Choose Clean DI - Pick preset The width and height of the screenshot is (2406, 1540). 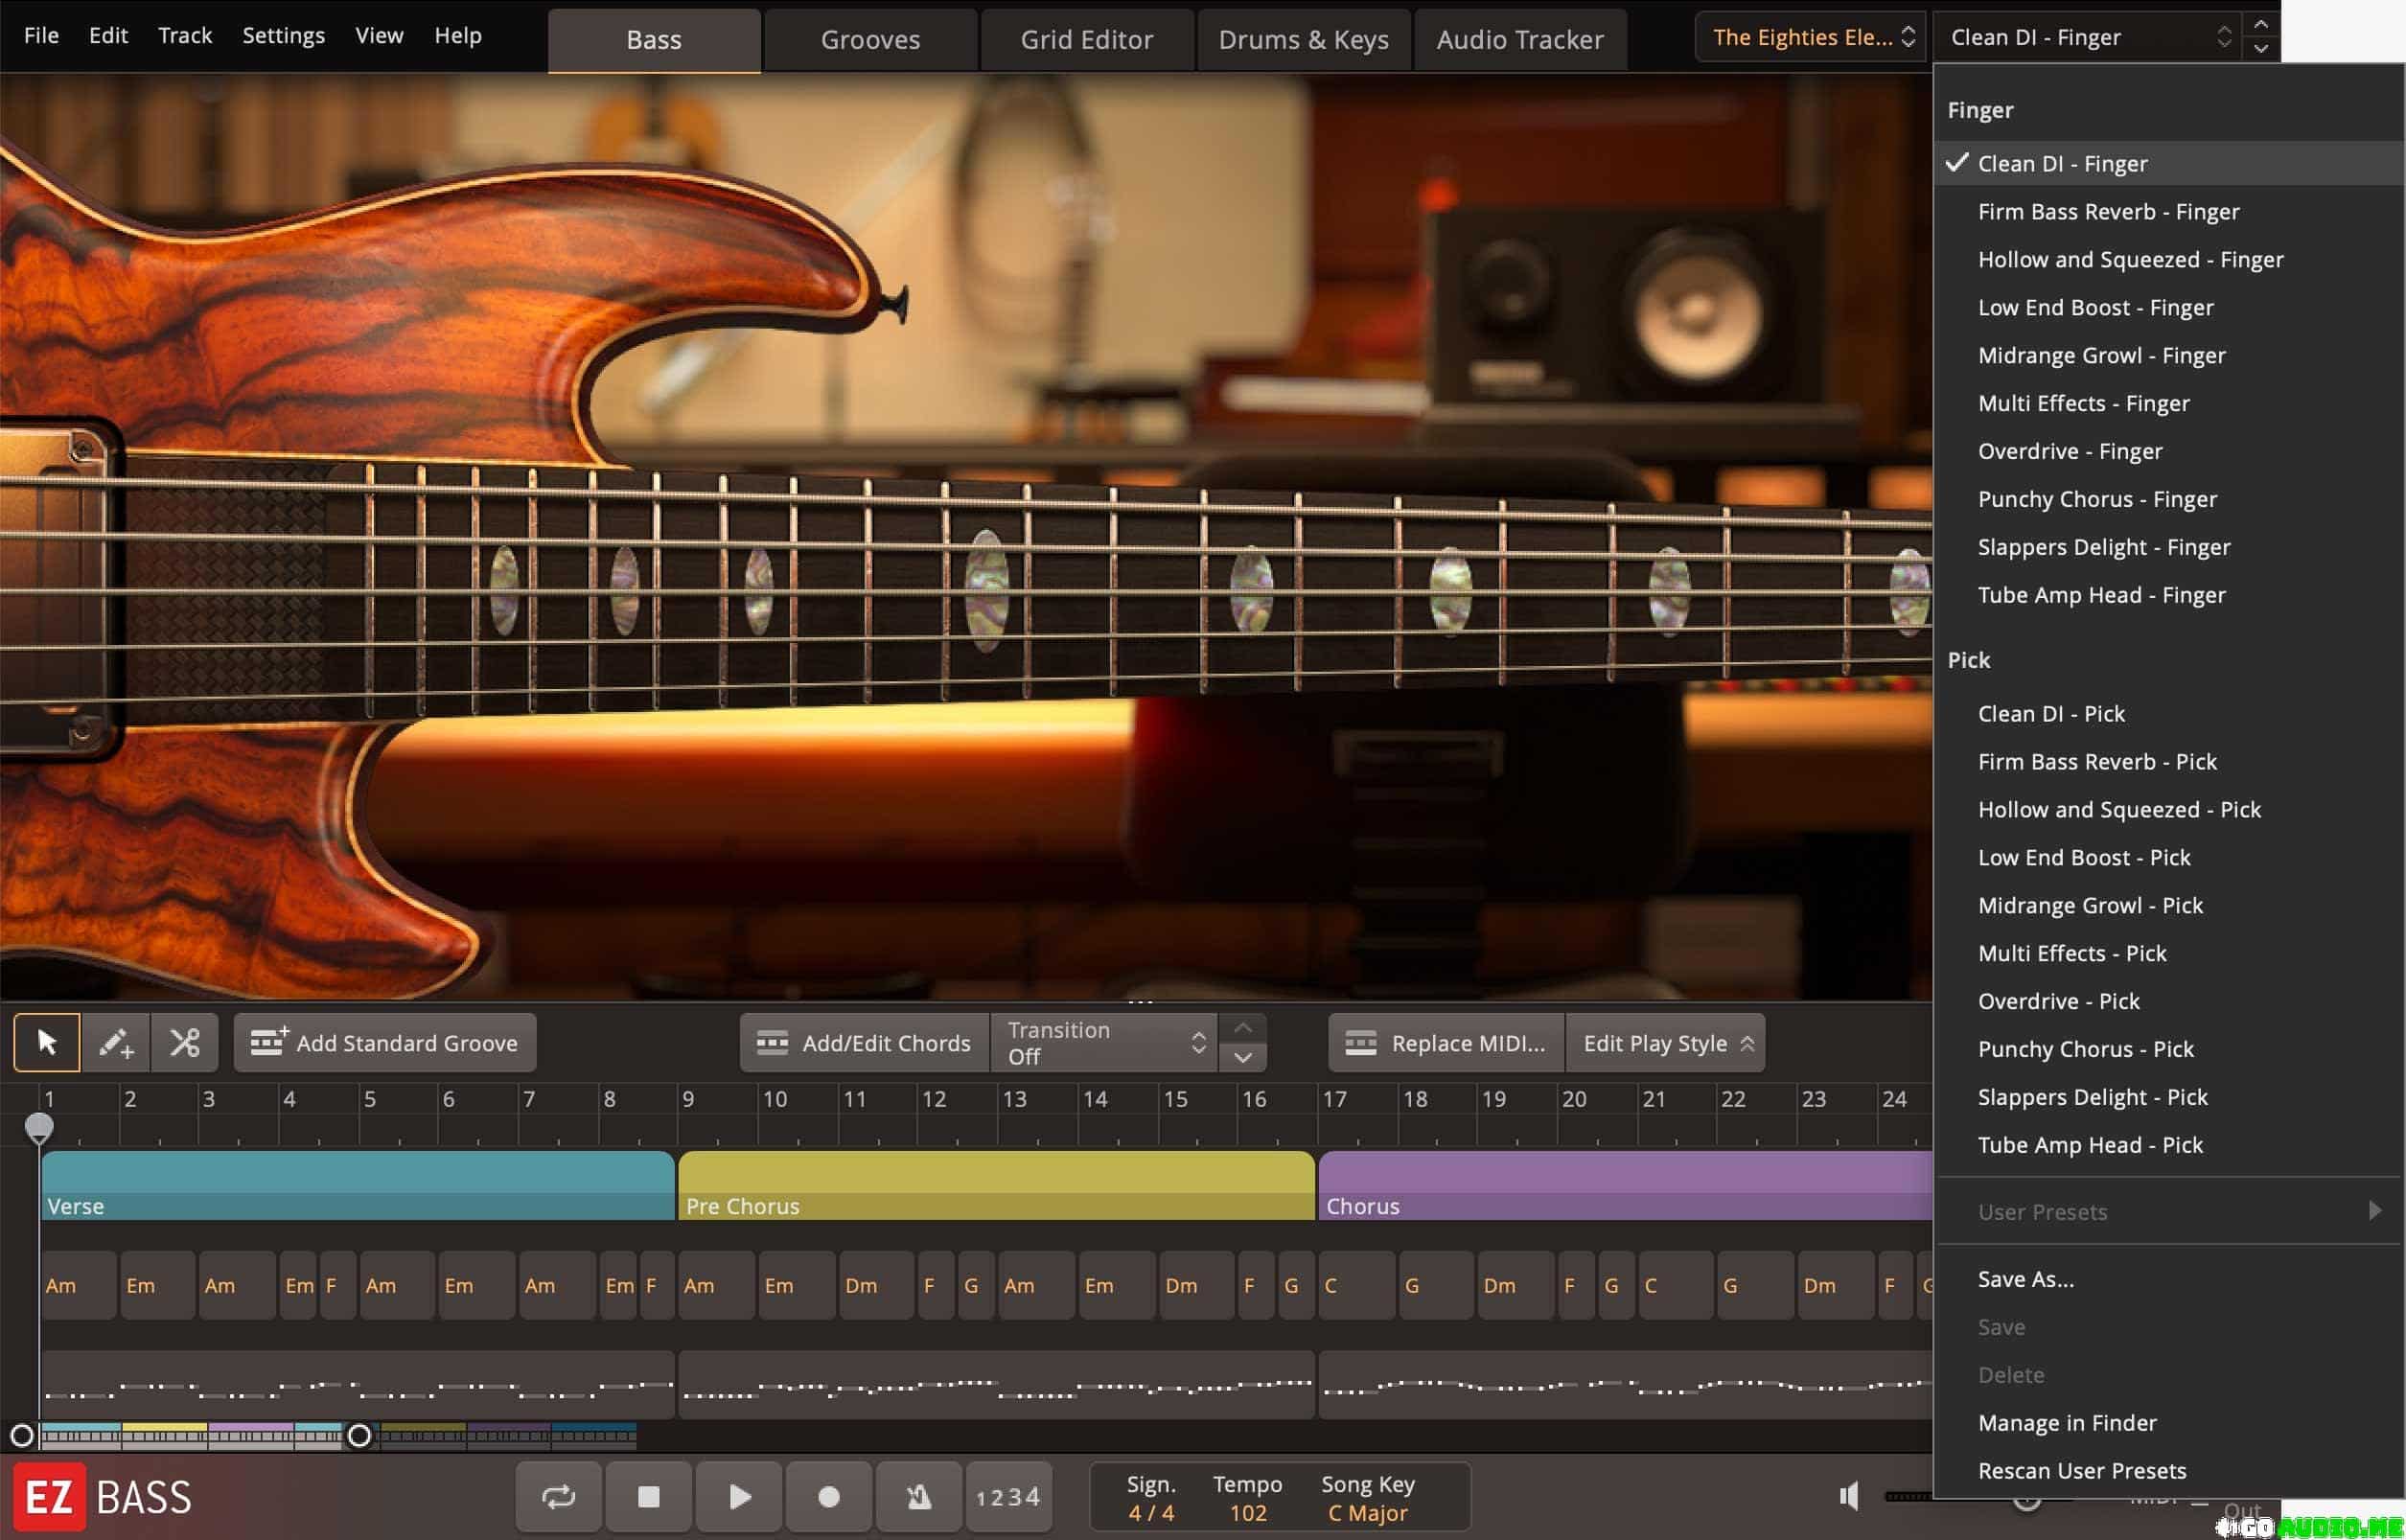(x=2168, y=713)
